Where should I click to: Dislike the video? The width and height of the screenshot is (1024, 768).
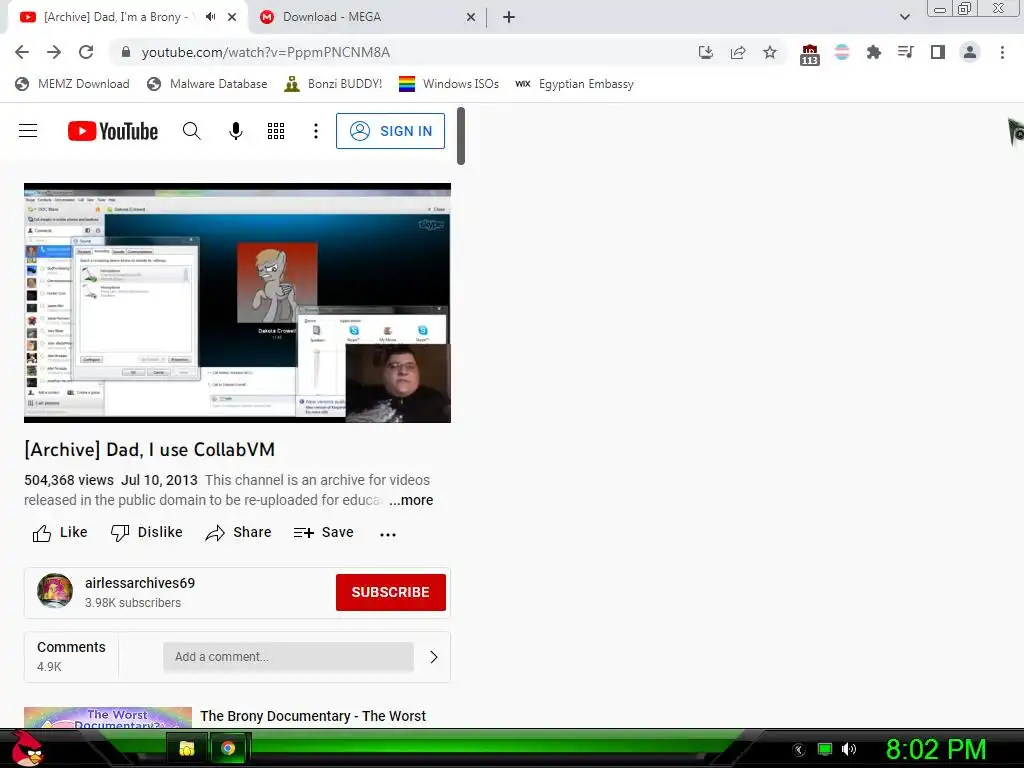pos(147,533)
